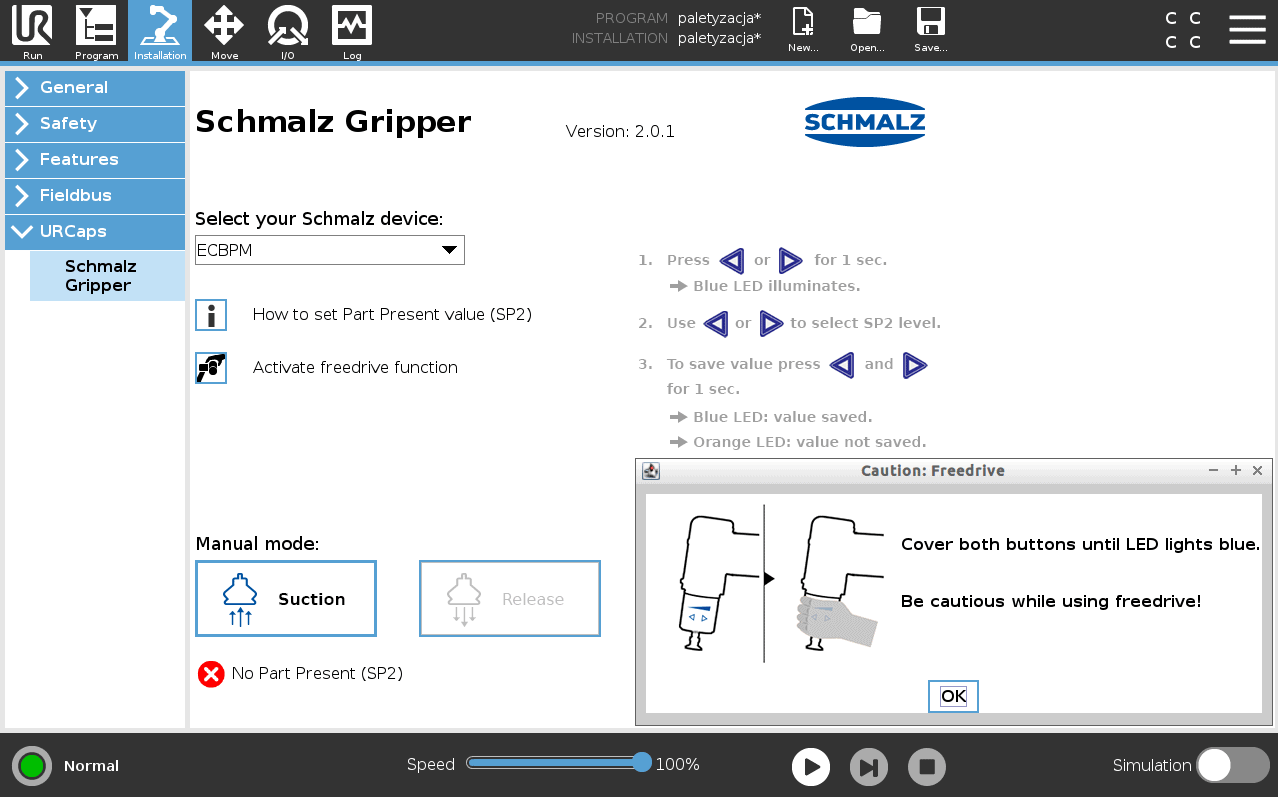Toggle the Simulation switch

(1233, 765)
